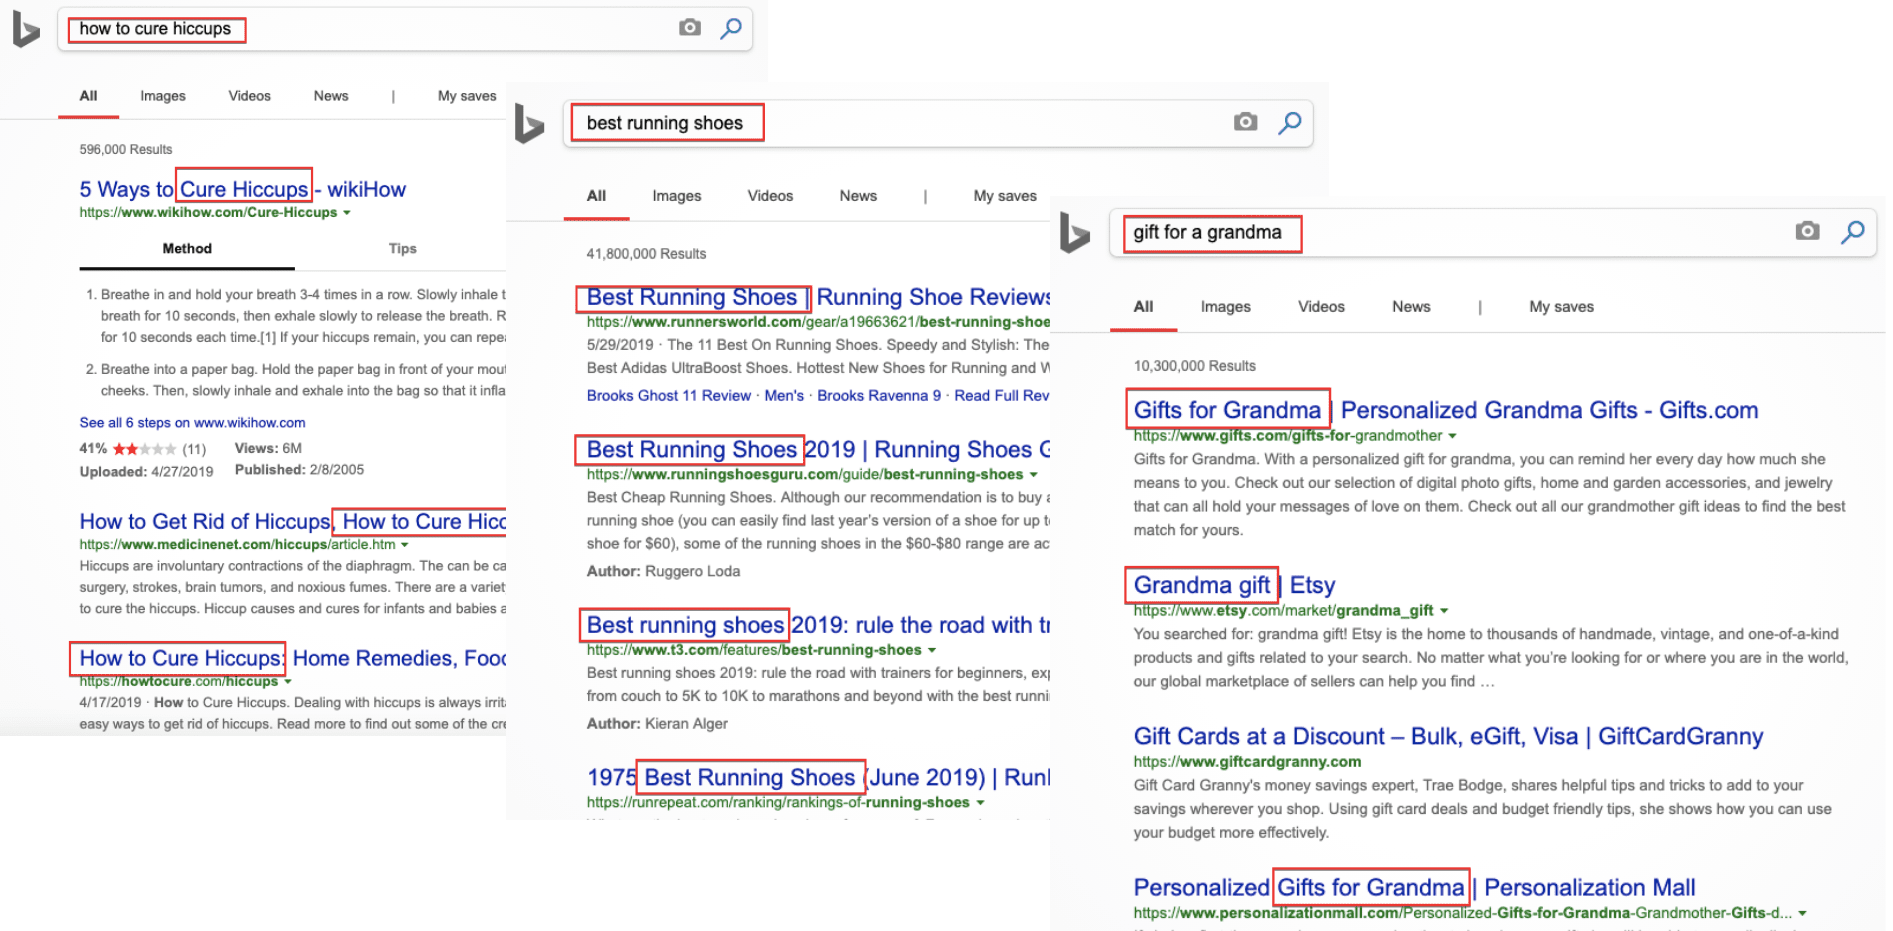Click the Bing logo in the grandma gift window
The height and width of the screenshot is (931, 1893).
1075,233
